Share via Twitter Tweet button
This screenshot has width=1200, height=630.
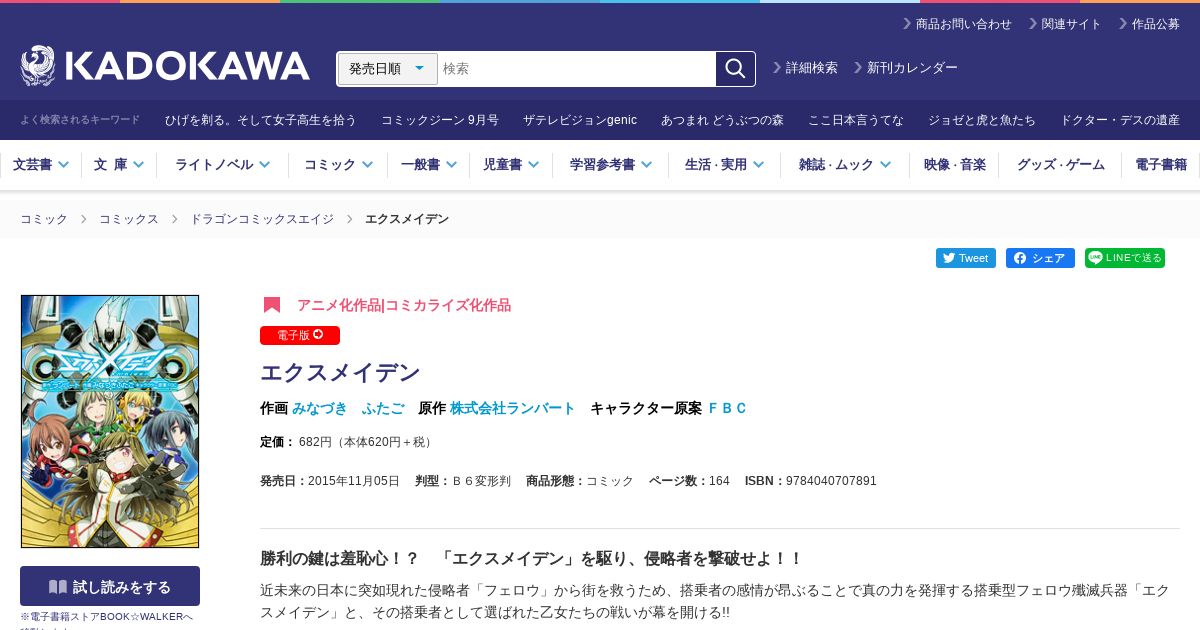(966, 258)
